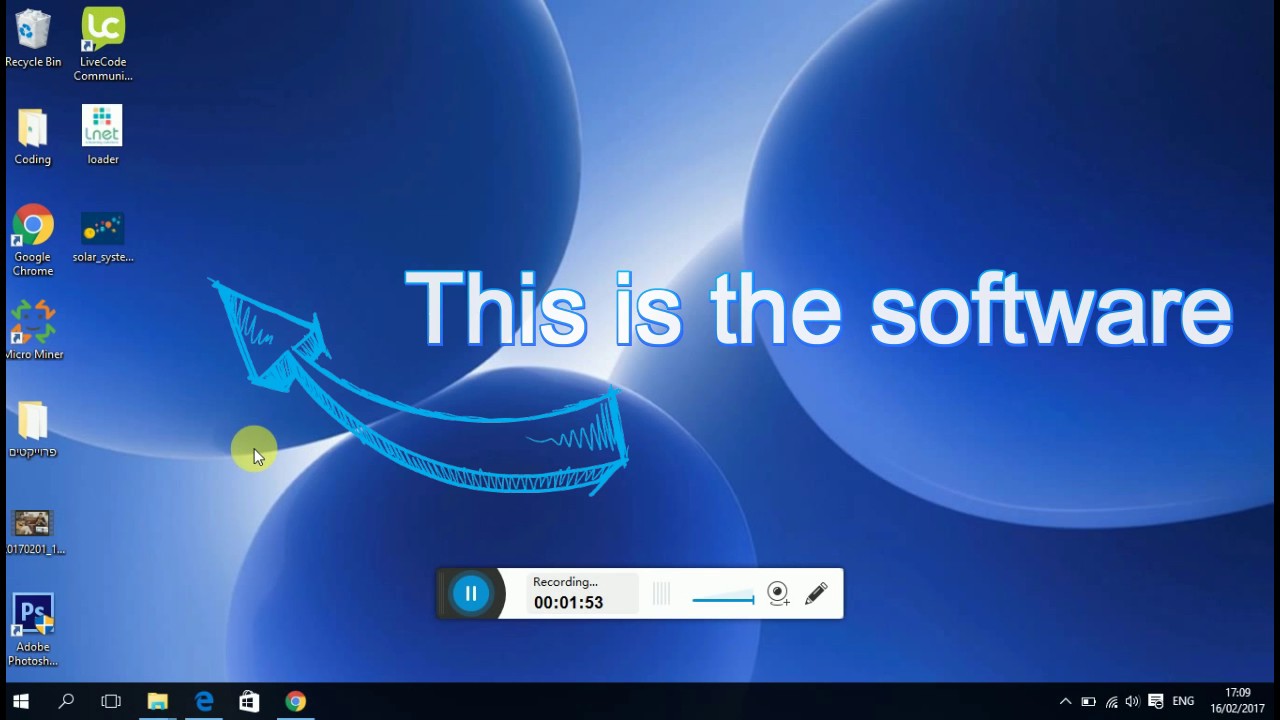Launch LiveCode Community desktop shortcut
The width and height of the screenshot is (1280, 720).
coord(103,44)
